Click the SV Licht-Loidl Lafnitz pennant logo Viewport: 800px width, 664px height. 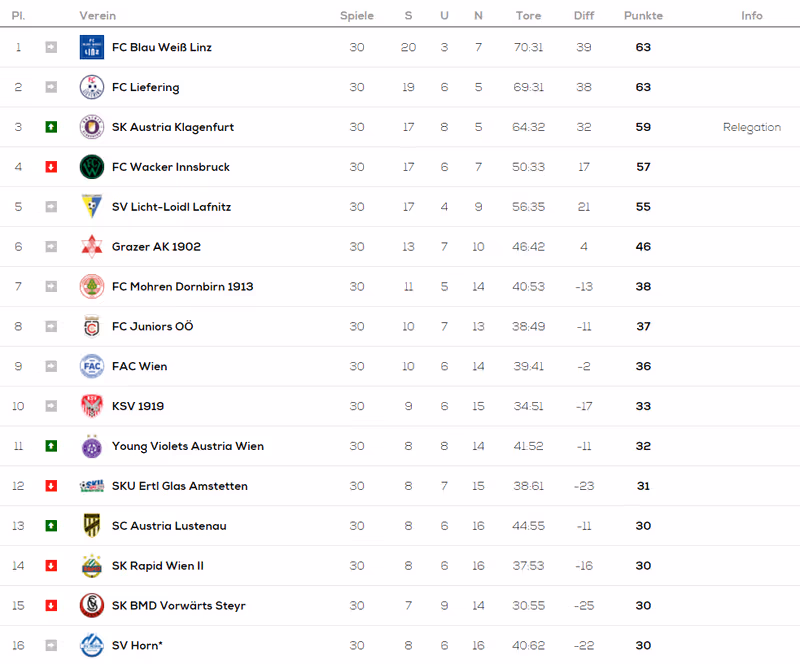(92, 206)
